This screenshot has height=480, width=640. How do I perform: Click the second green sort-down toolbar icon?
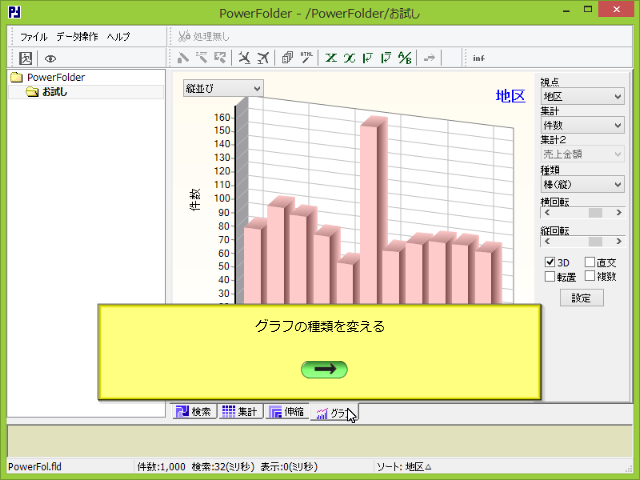tap(386, 58)
